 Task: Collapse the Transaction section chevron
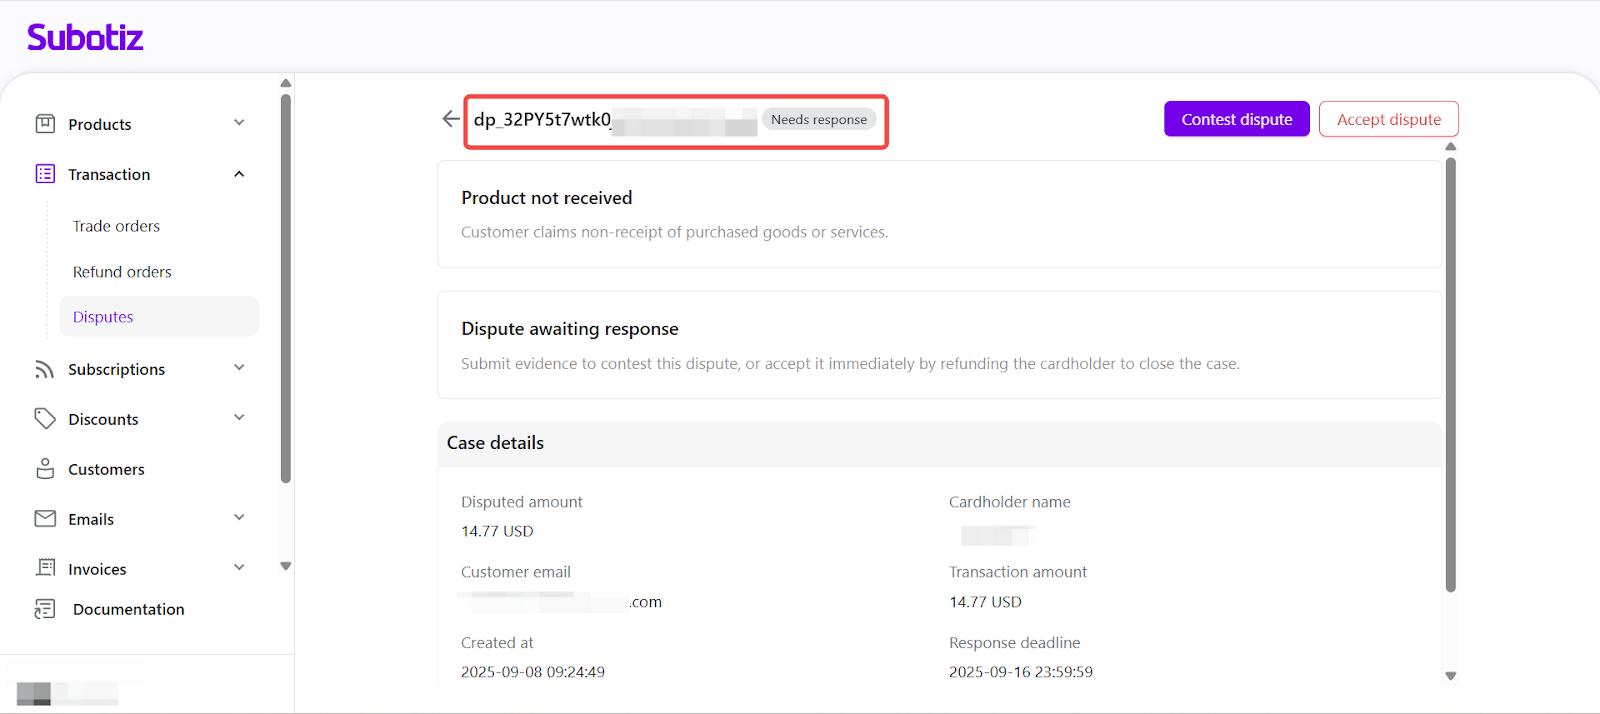(239, 174)
